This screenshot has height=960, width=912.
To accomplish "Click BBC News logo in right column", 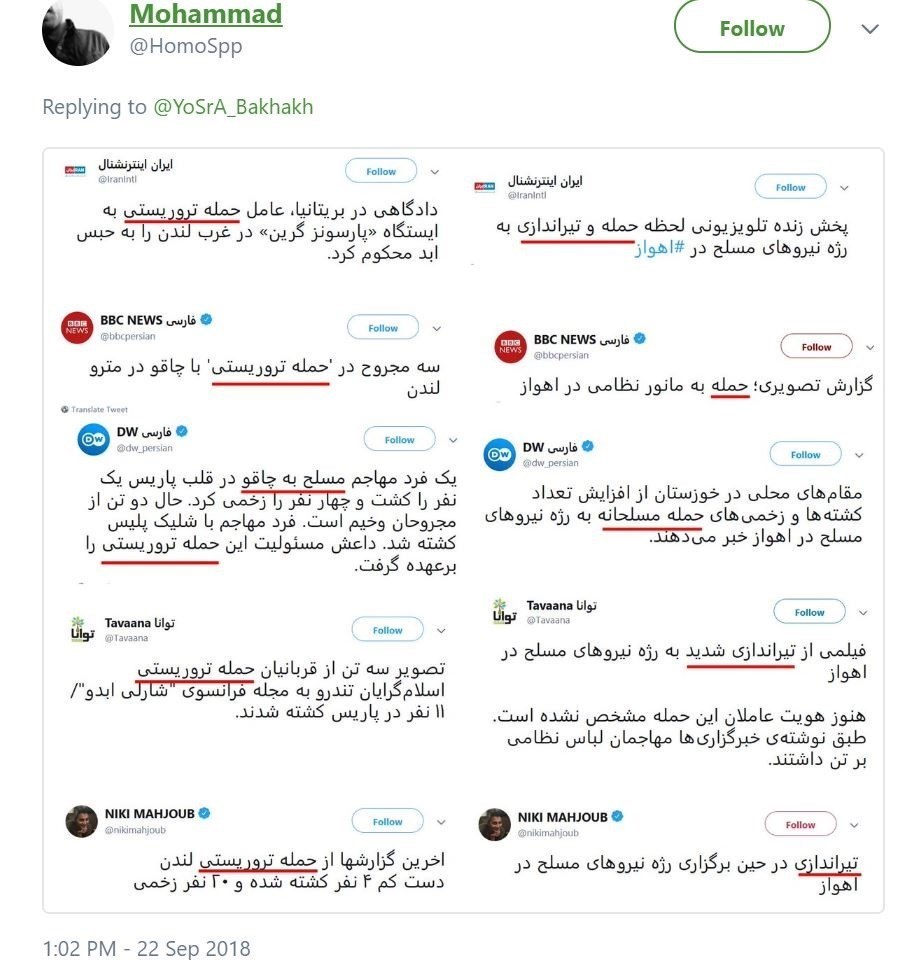I will click(510, 347).
